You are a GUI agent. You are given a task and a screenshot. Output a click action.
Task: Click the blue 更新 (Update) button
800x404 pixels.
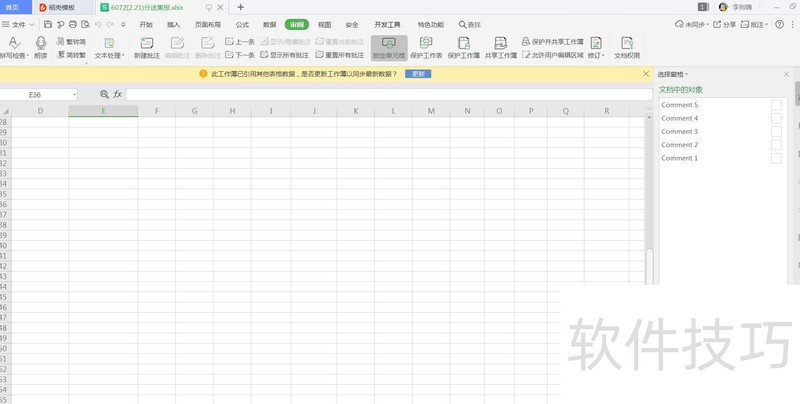418,74
